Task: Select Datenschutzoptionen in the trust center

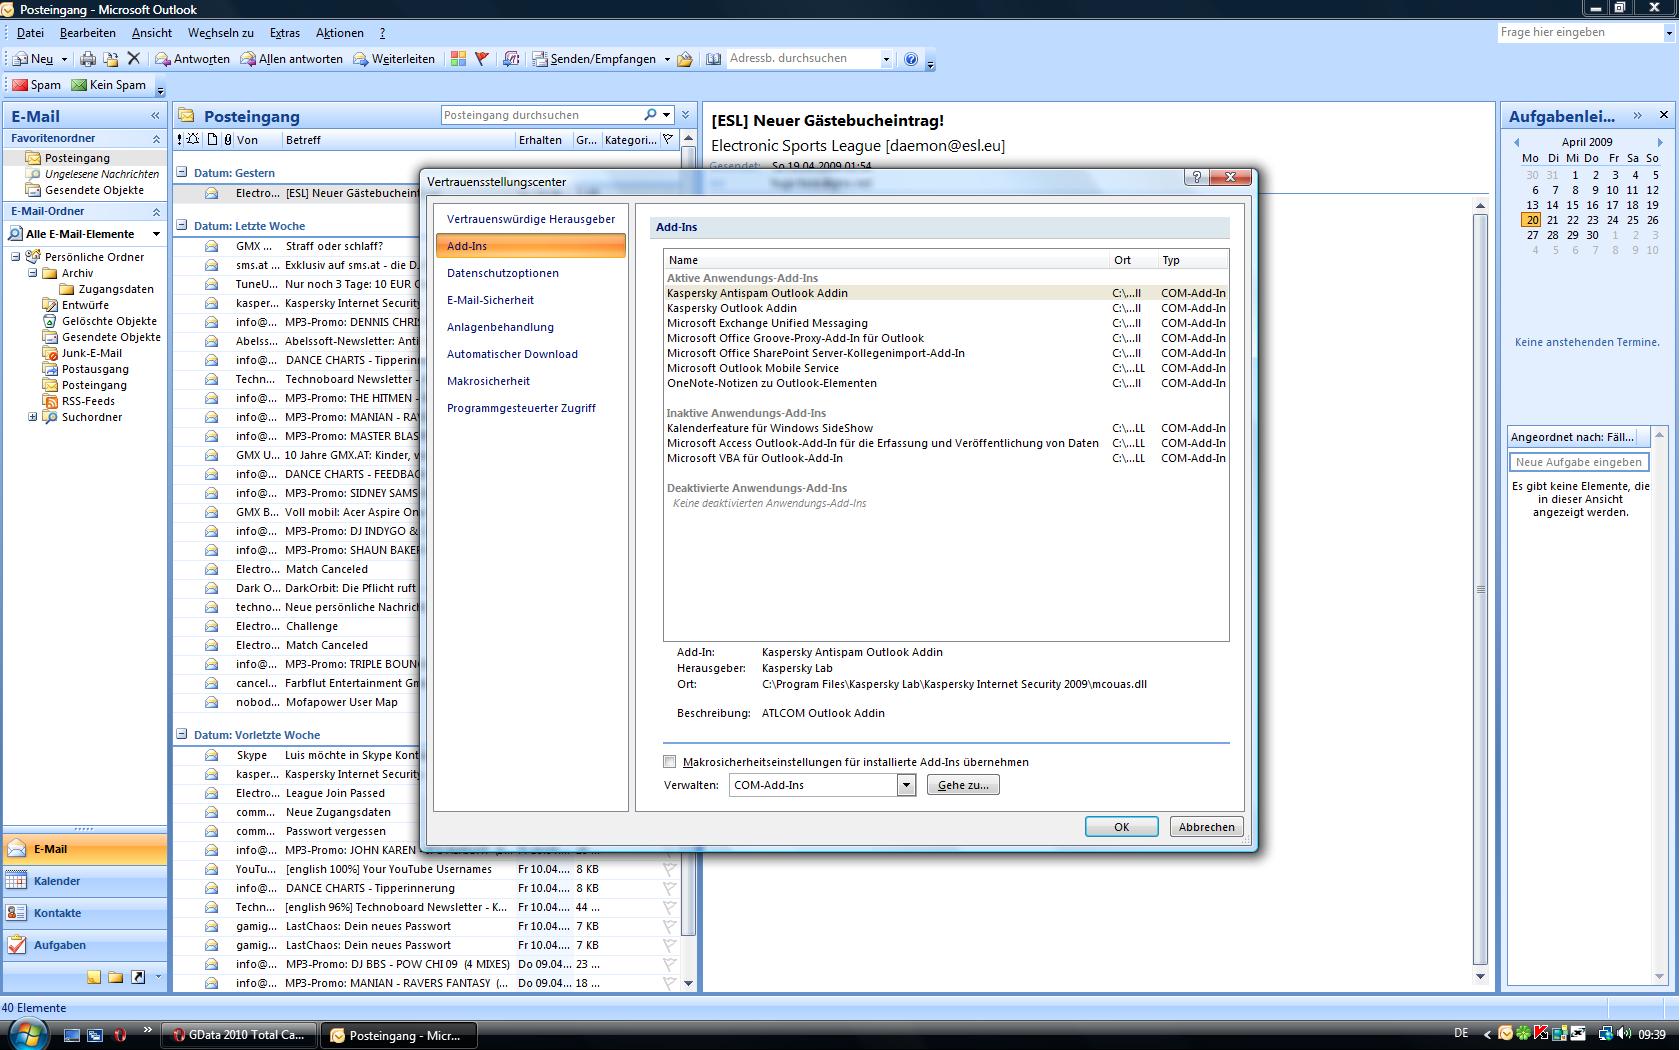Action: pyautogui.click(x=531, y=273)
